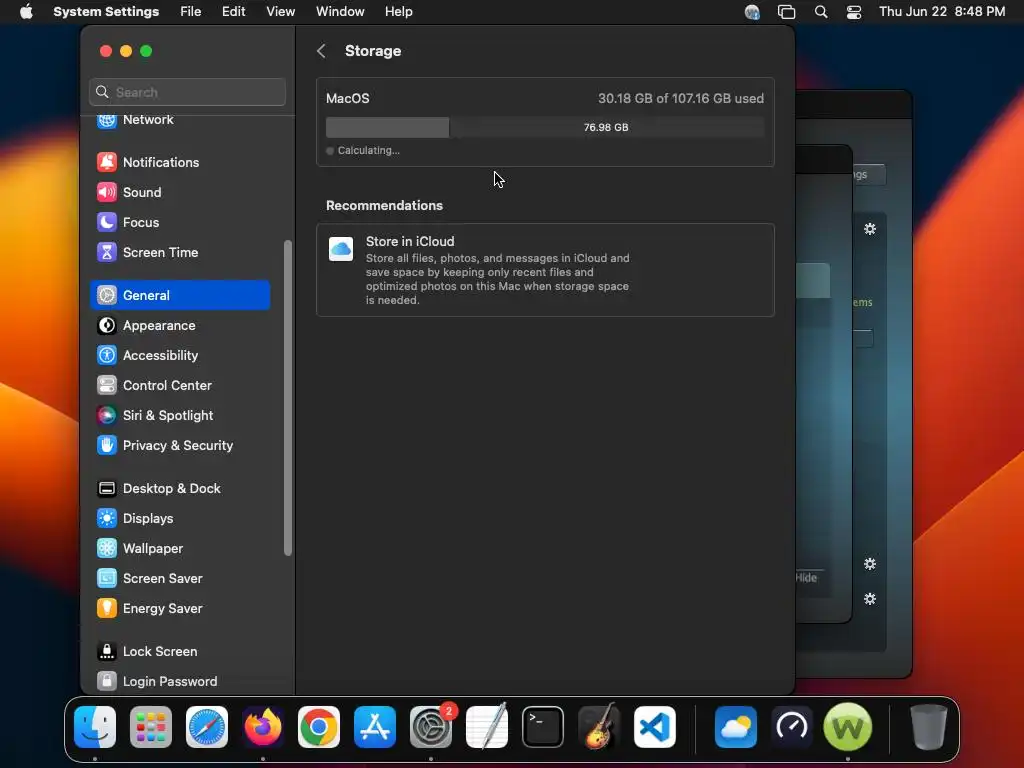Launch Visual Studio Code from the Dock
1024x768 pixels.
pos(655,727)
